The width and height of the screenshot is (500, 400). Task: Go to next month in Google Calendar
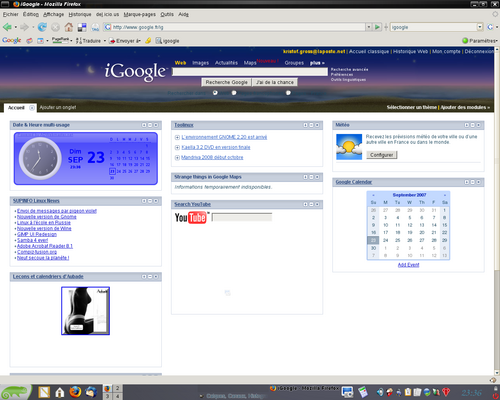click(x=445, y=195)
